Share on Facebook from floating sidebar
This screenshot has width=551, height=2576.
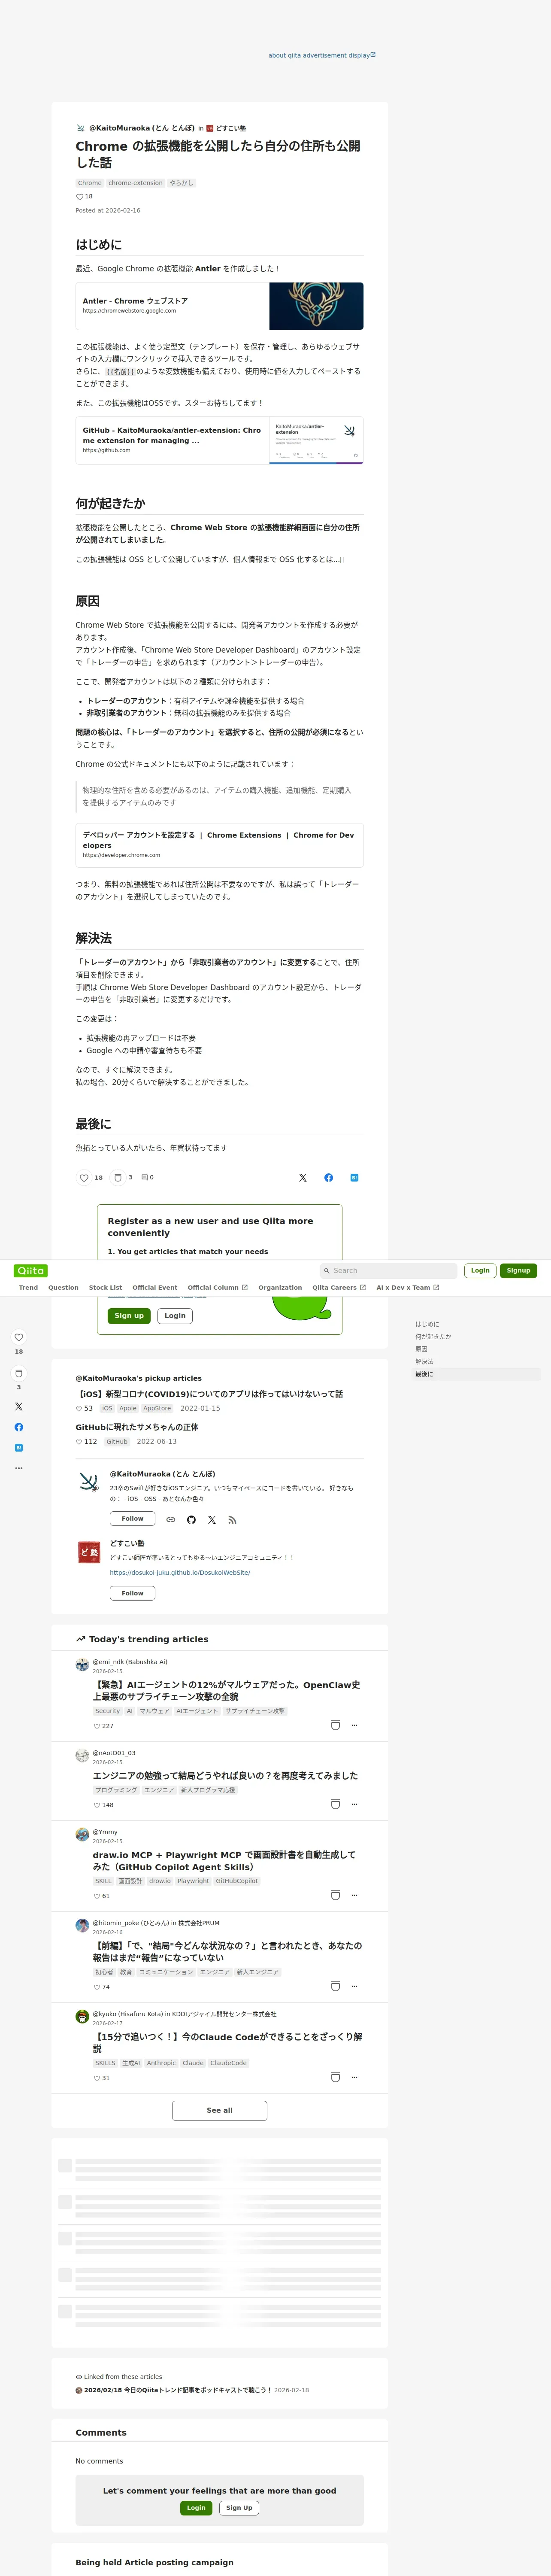18,1427
